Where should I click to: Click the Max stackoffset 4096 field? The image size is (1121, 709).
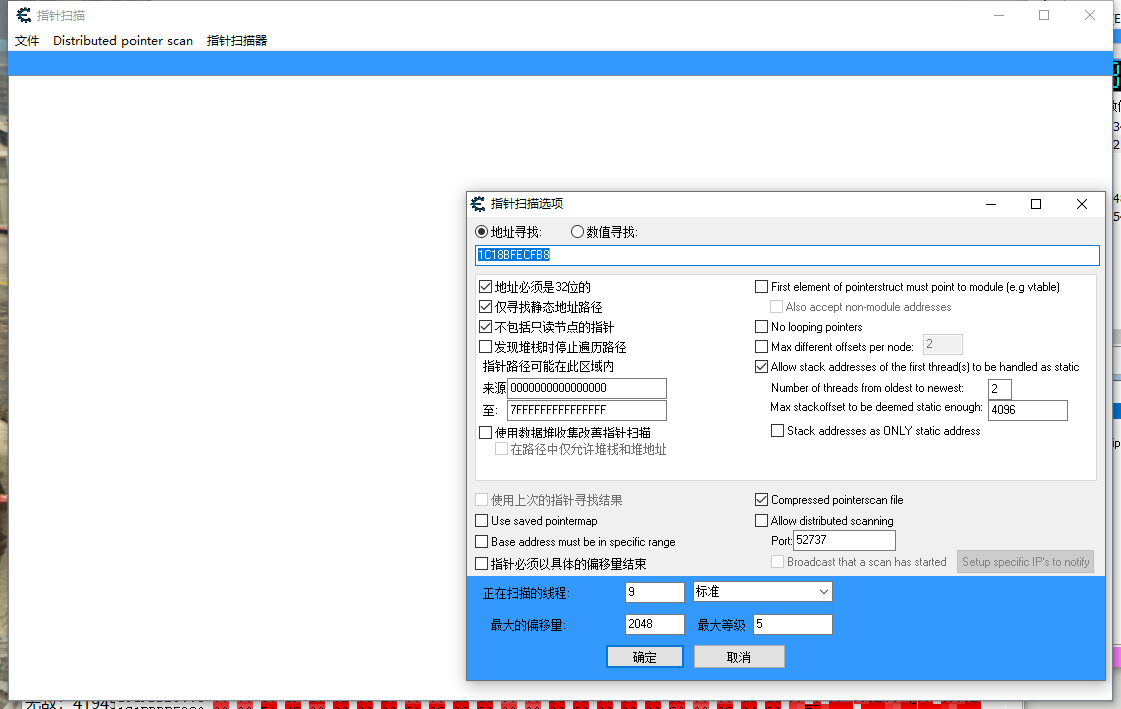point(1027,410)
